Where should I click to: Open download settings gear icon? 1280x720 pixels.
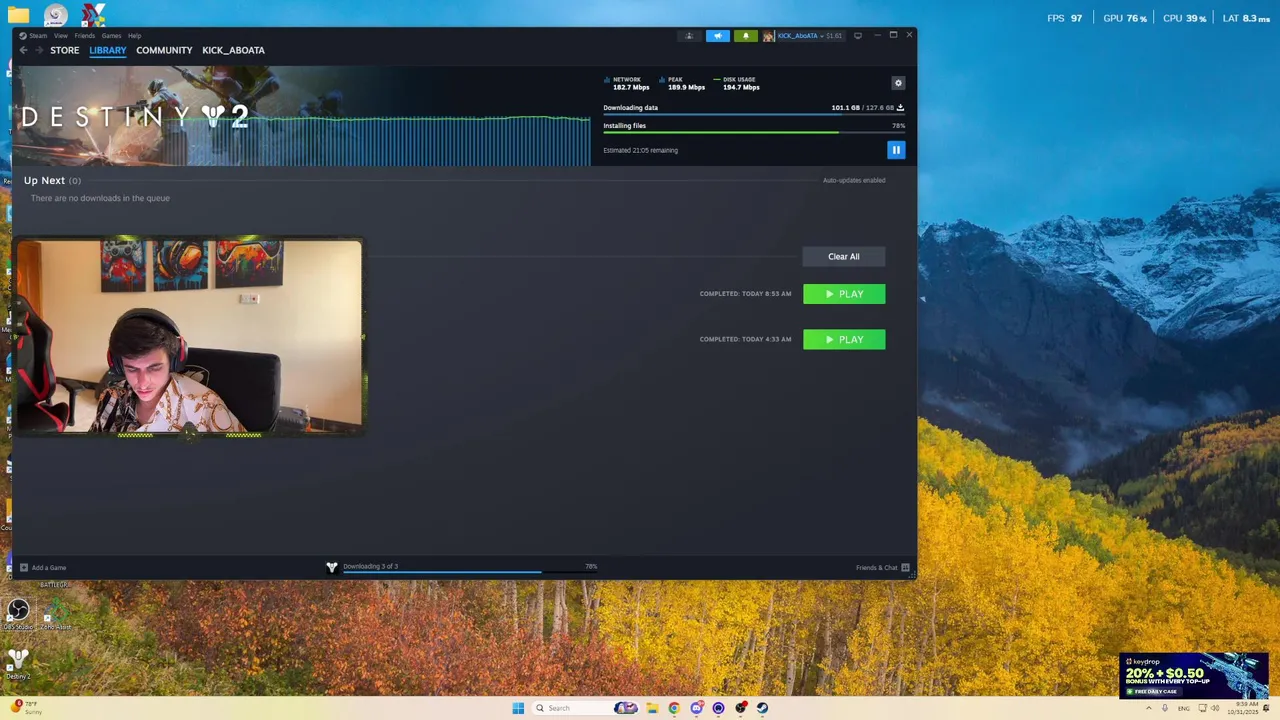point(898,83)
